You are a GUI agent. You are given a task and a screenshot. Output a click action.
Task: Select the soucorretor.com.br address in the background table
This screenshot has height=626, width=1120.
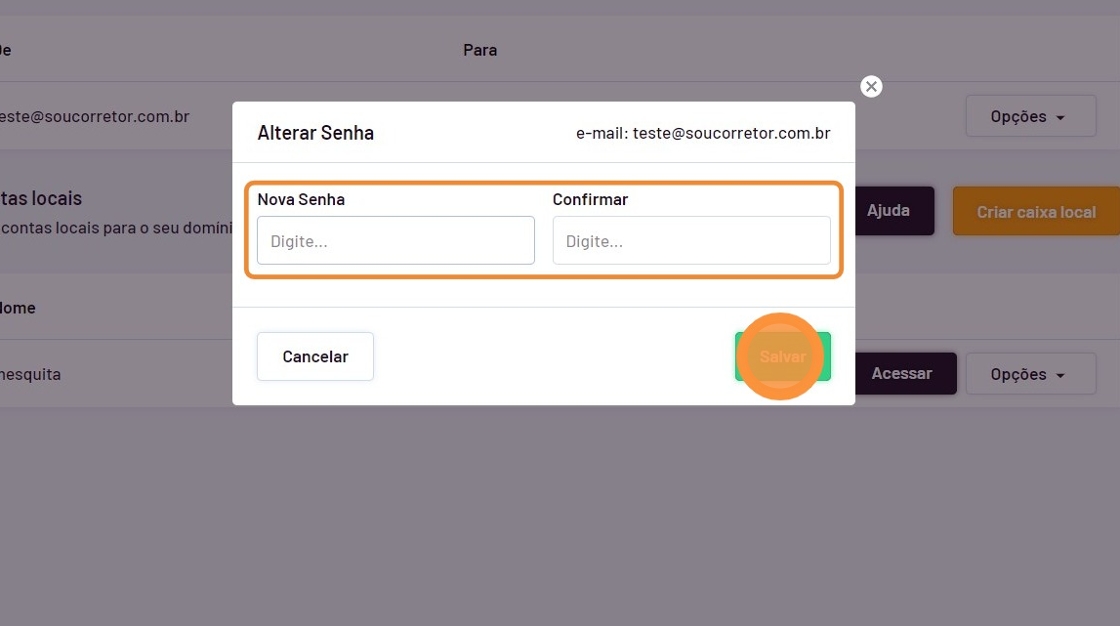[x=95, y=117]
